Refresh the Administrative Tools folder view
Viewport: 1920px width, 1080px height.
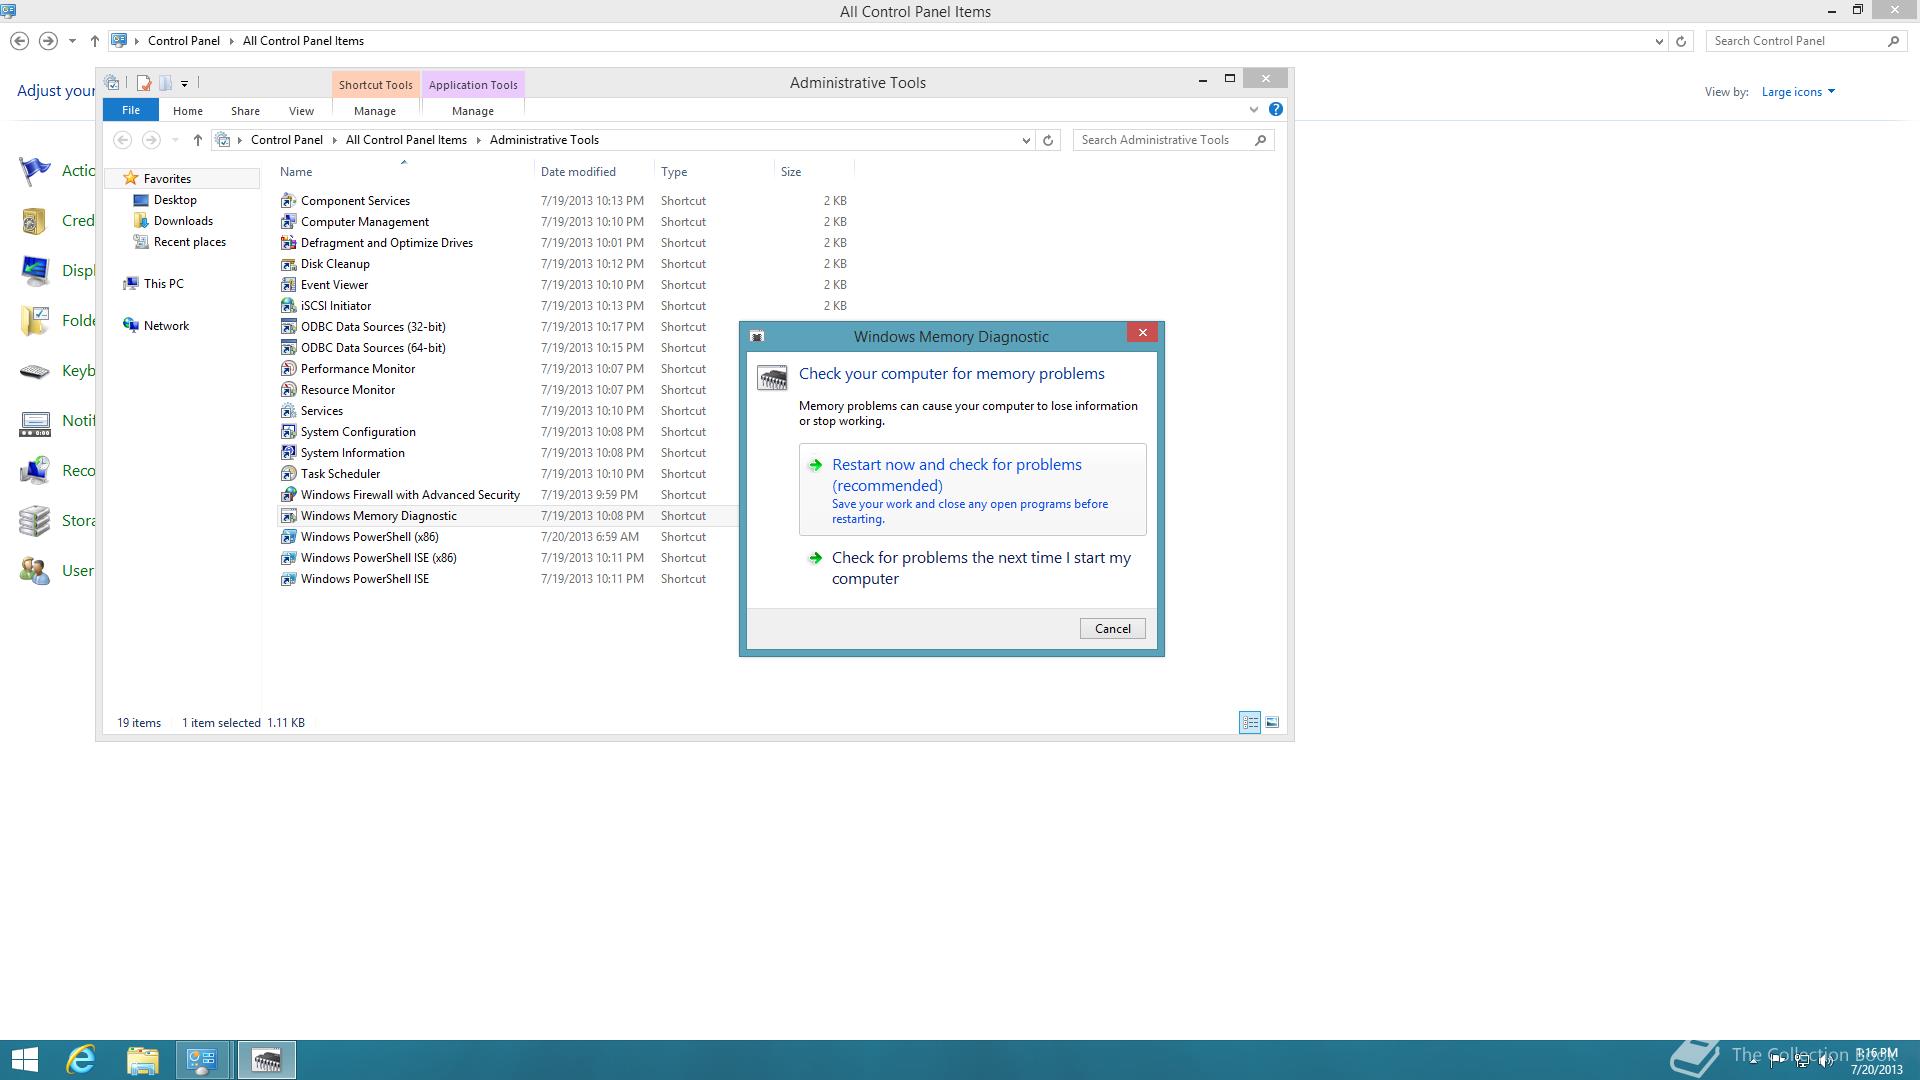coord(1048,140)
